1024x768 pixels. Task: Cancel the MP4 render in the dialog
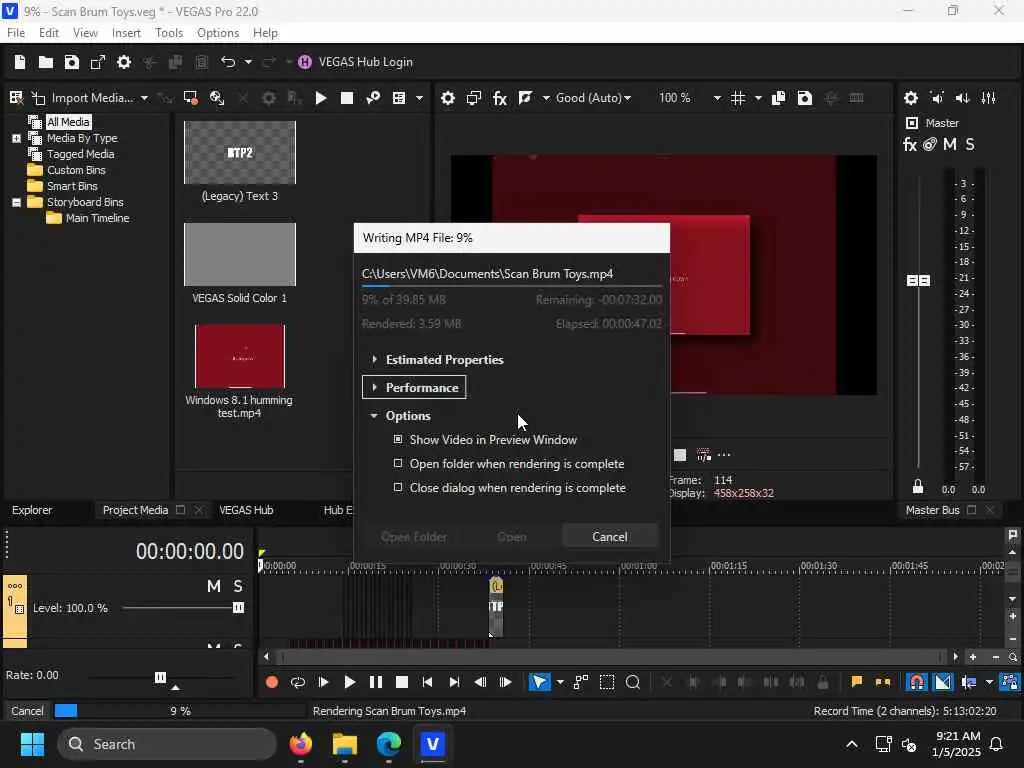(x=609, y=537)
